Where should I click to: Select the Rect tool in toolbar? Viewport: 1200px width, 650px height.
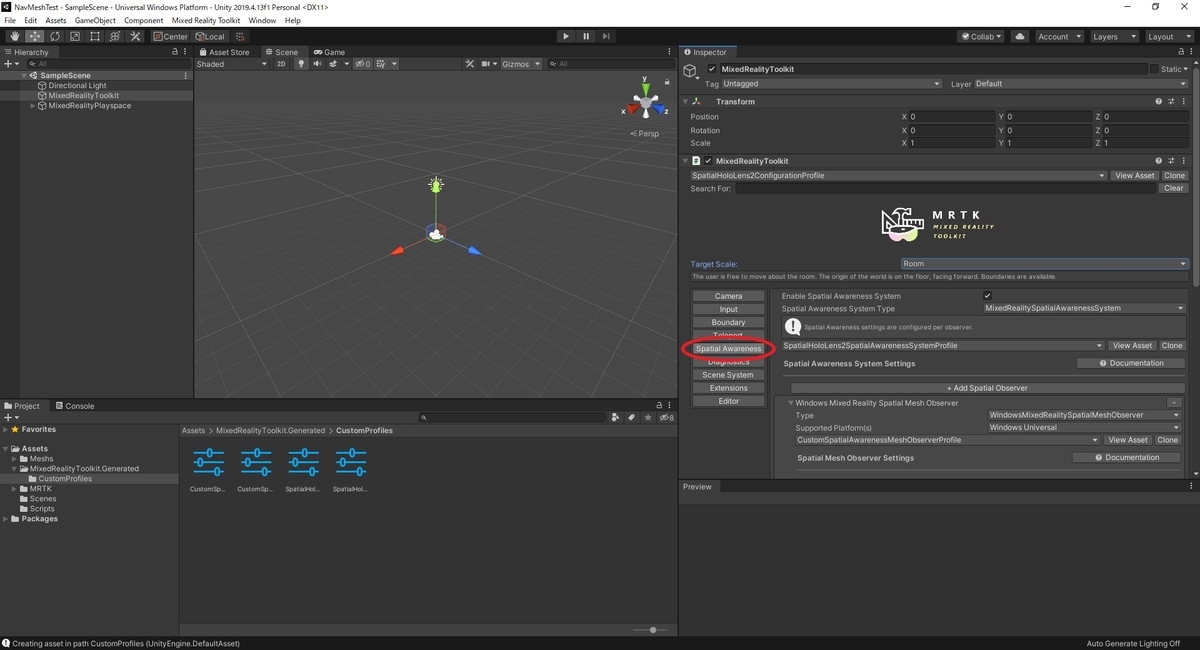point(94,36)
